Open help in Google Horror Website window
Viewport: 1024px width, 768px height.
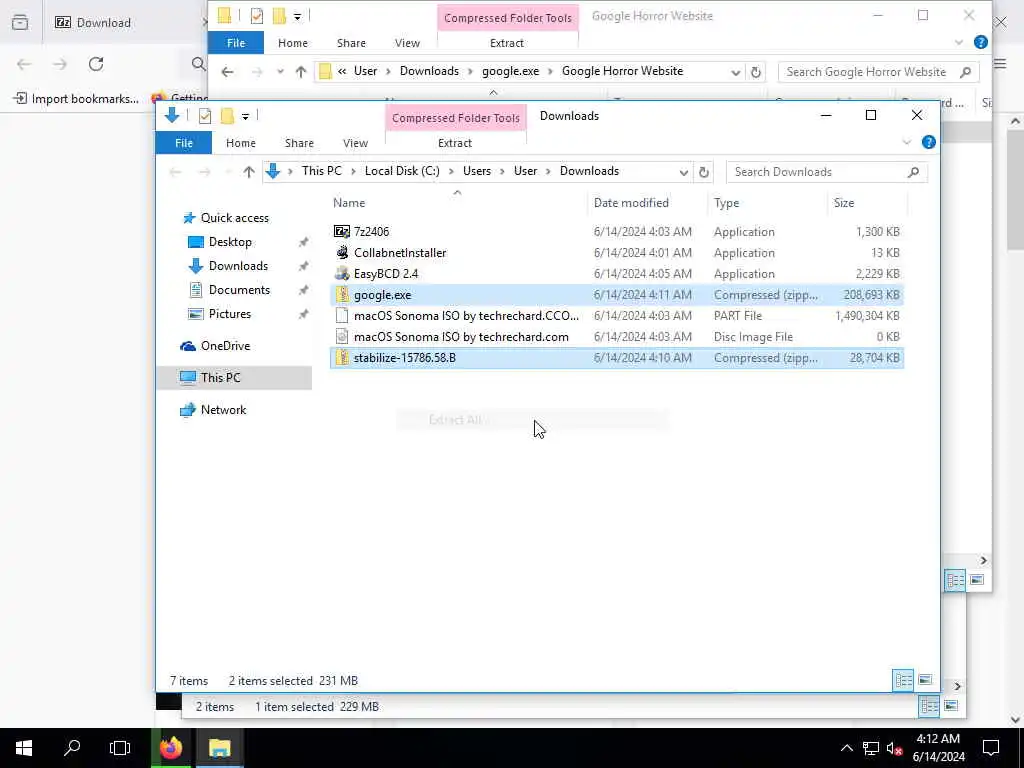pos(980,42)
